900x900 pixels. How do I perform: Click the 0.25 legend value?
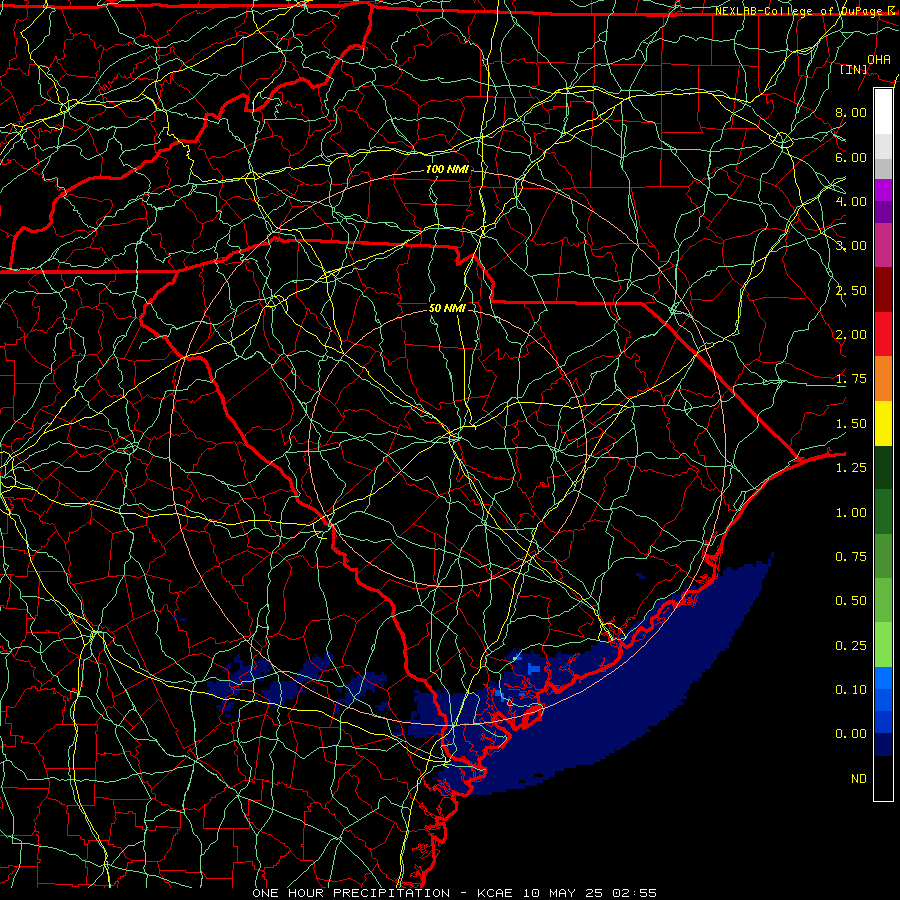[851, 646]
